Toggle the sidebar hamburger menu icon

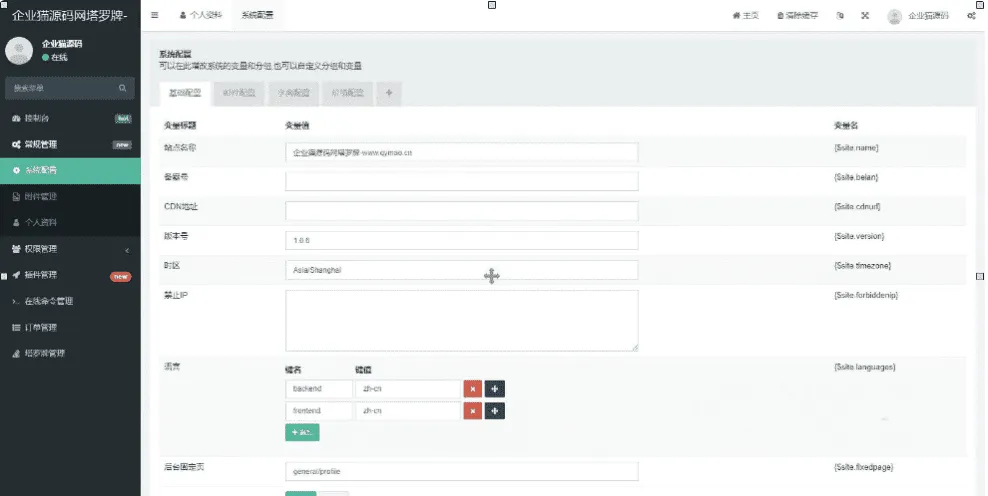(154, 15)
